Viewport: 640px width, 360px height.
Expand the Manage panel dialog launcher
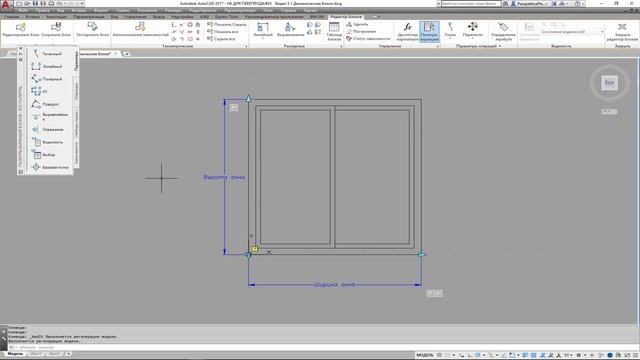[438, 47]
